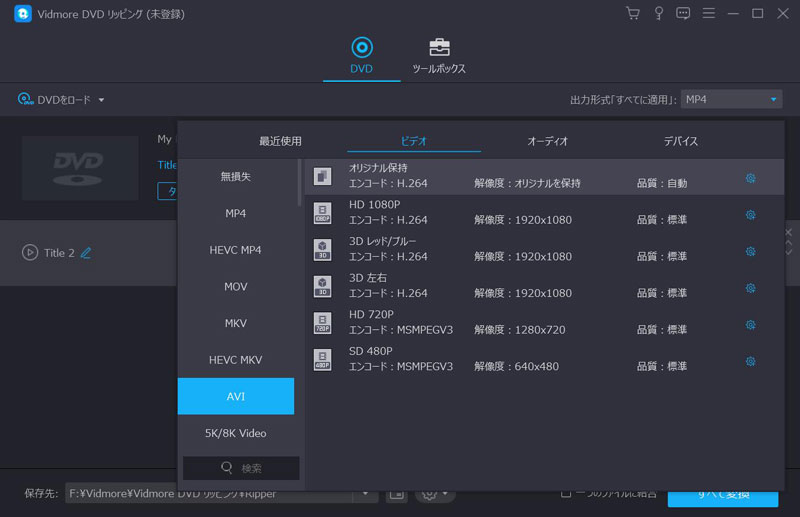Choose the HD 1080P preset
Screen dimensions: 800x517
(x=544, y=213)
